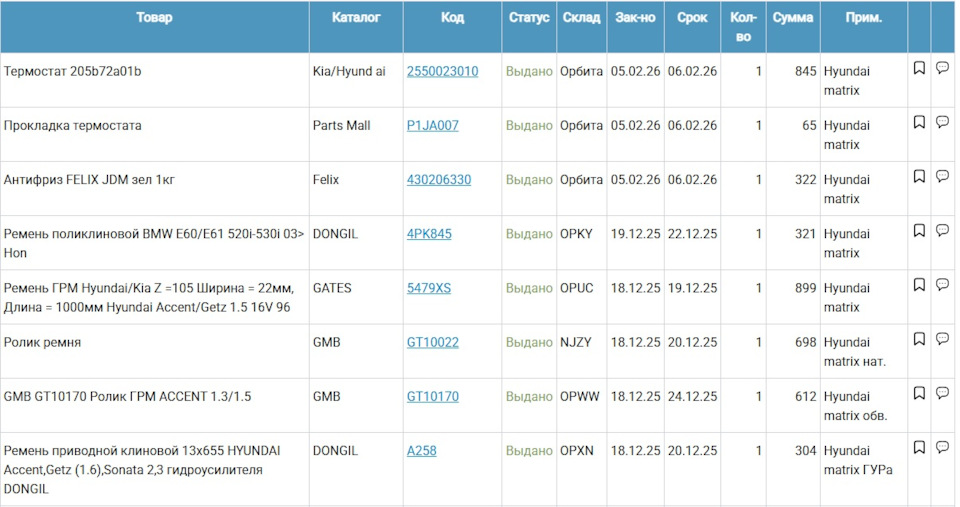The height and width of the screenshot is (507, 960).
Task: Open comment for Прокладка термостата row
Action: click(x=942, y=121)
